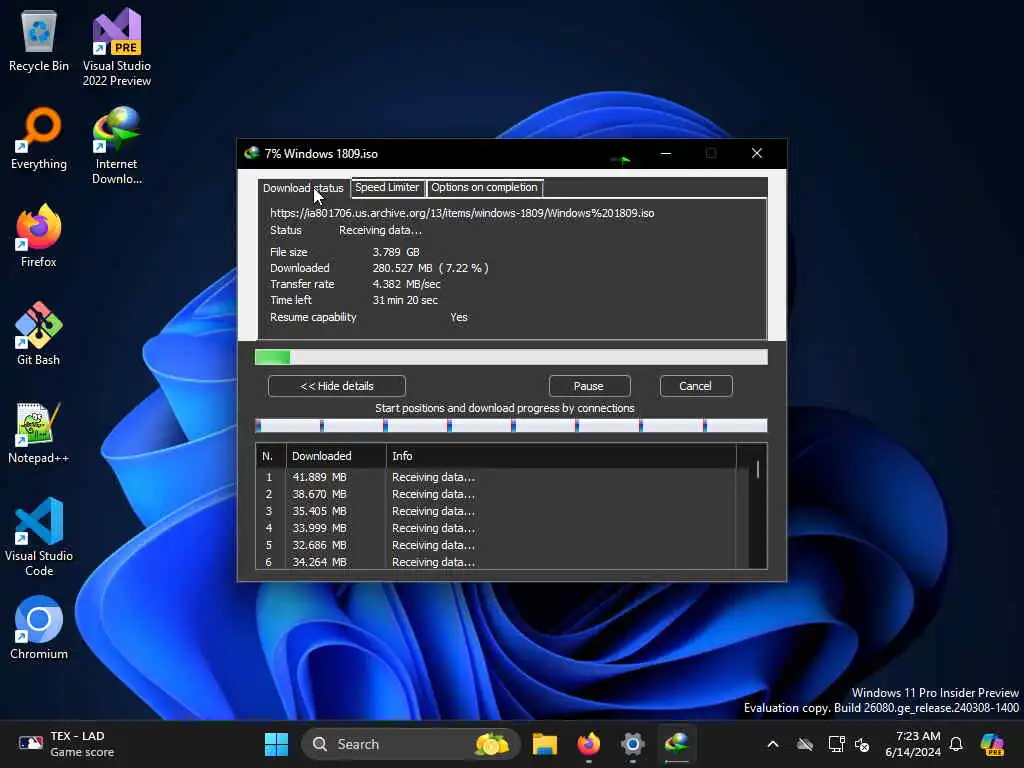Screen dimensions: 1024x768
Task: Click the 3.789 GB file size value
Action: pyautogui.click(x=396, y=252)
